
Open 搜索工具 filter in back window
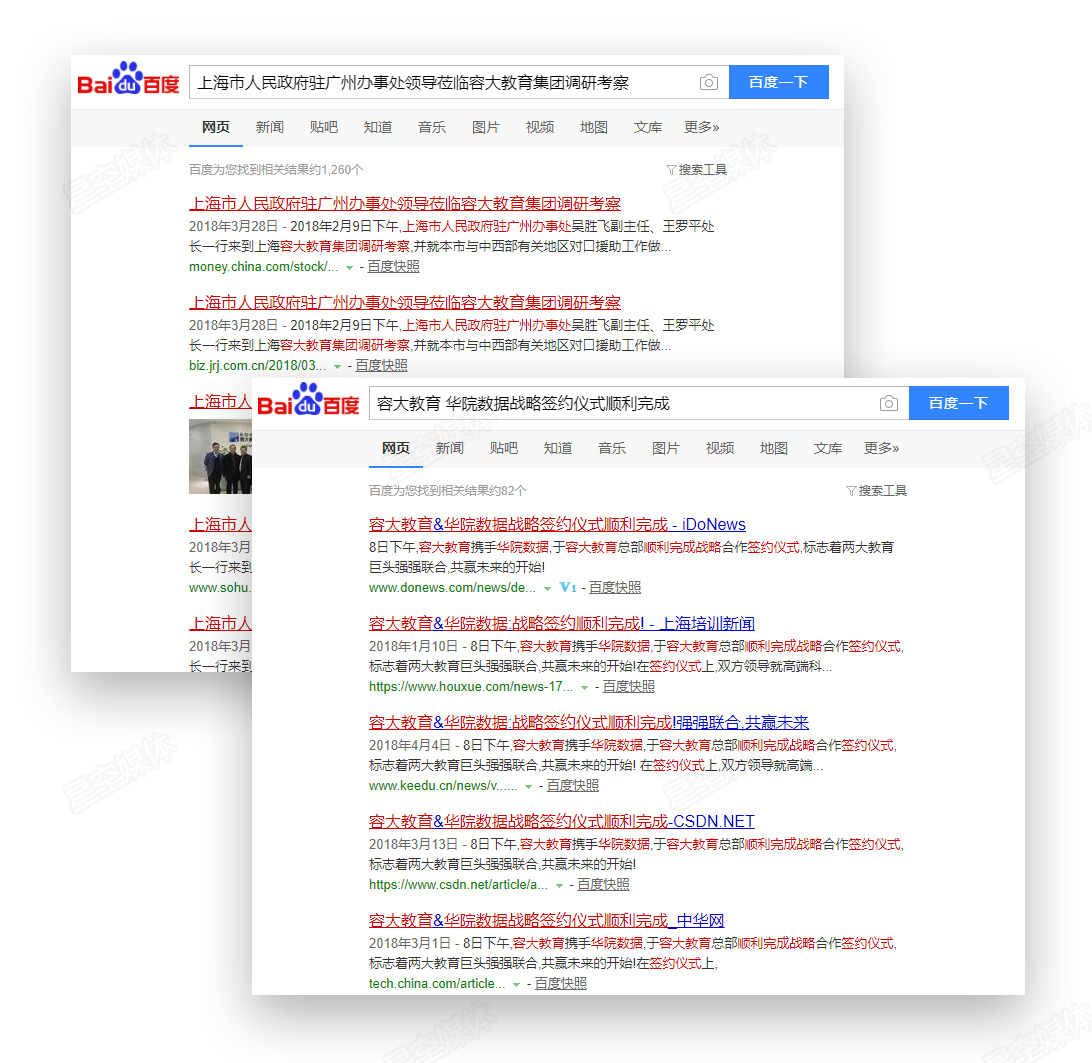coord(696,169)
